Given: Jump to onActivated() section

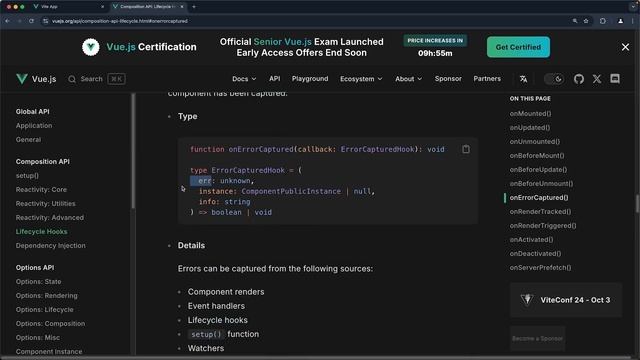Looking at the screenshot, I should point(531,239).
